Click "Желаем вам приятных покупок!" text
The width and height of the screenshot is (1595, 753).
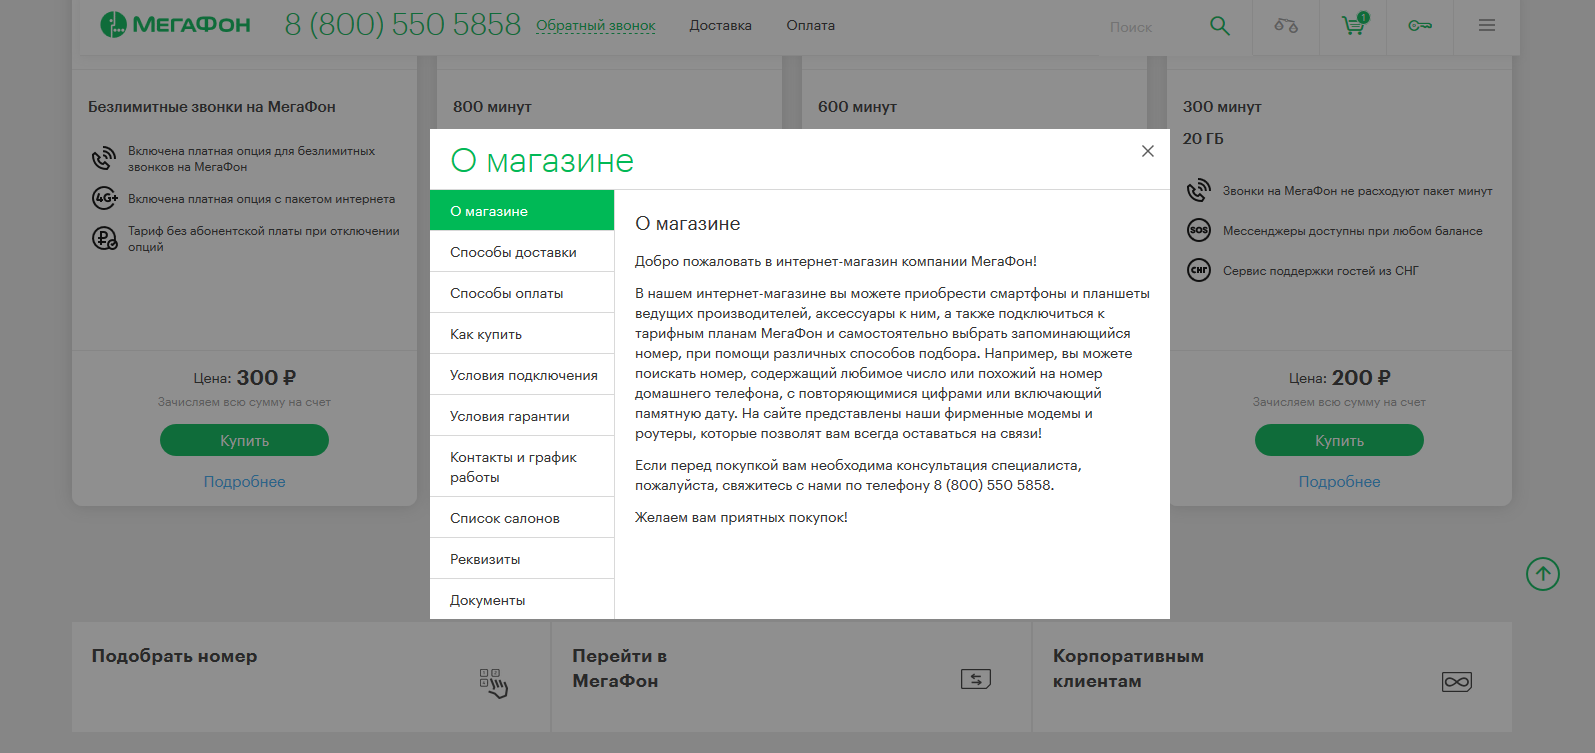[741, 518]
